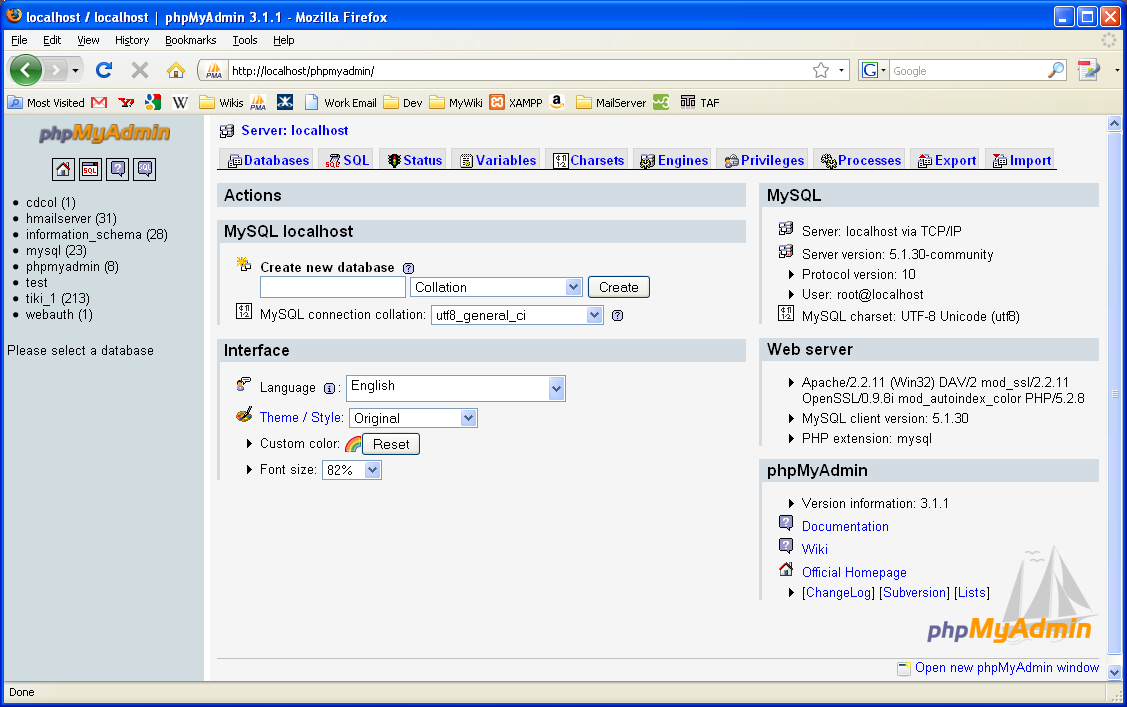
Task: Open the Documentation link
Action: point(845,527)
